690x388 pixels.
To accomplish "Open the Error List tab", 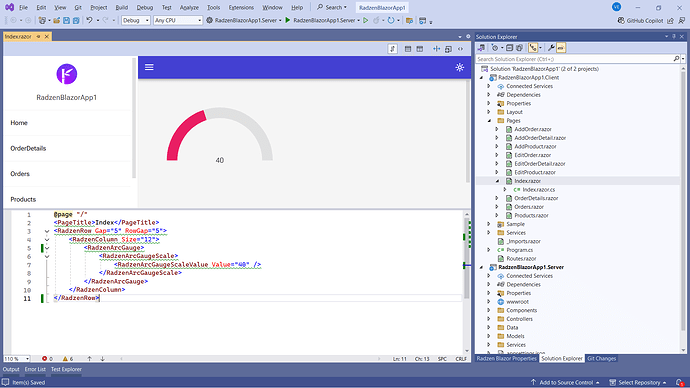I will [x=35, y=370].
